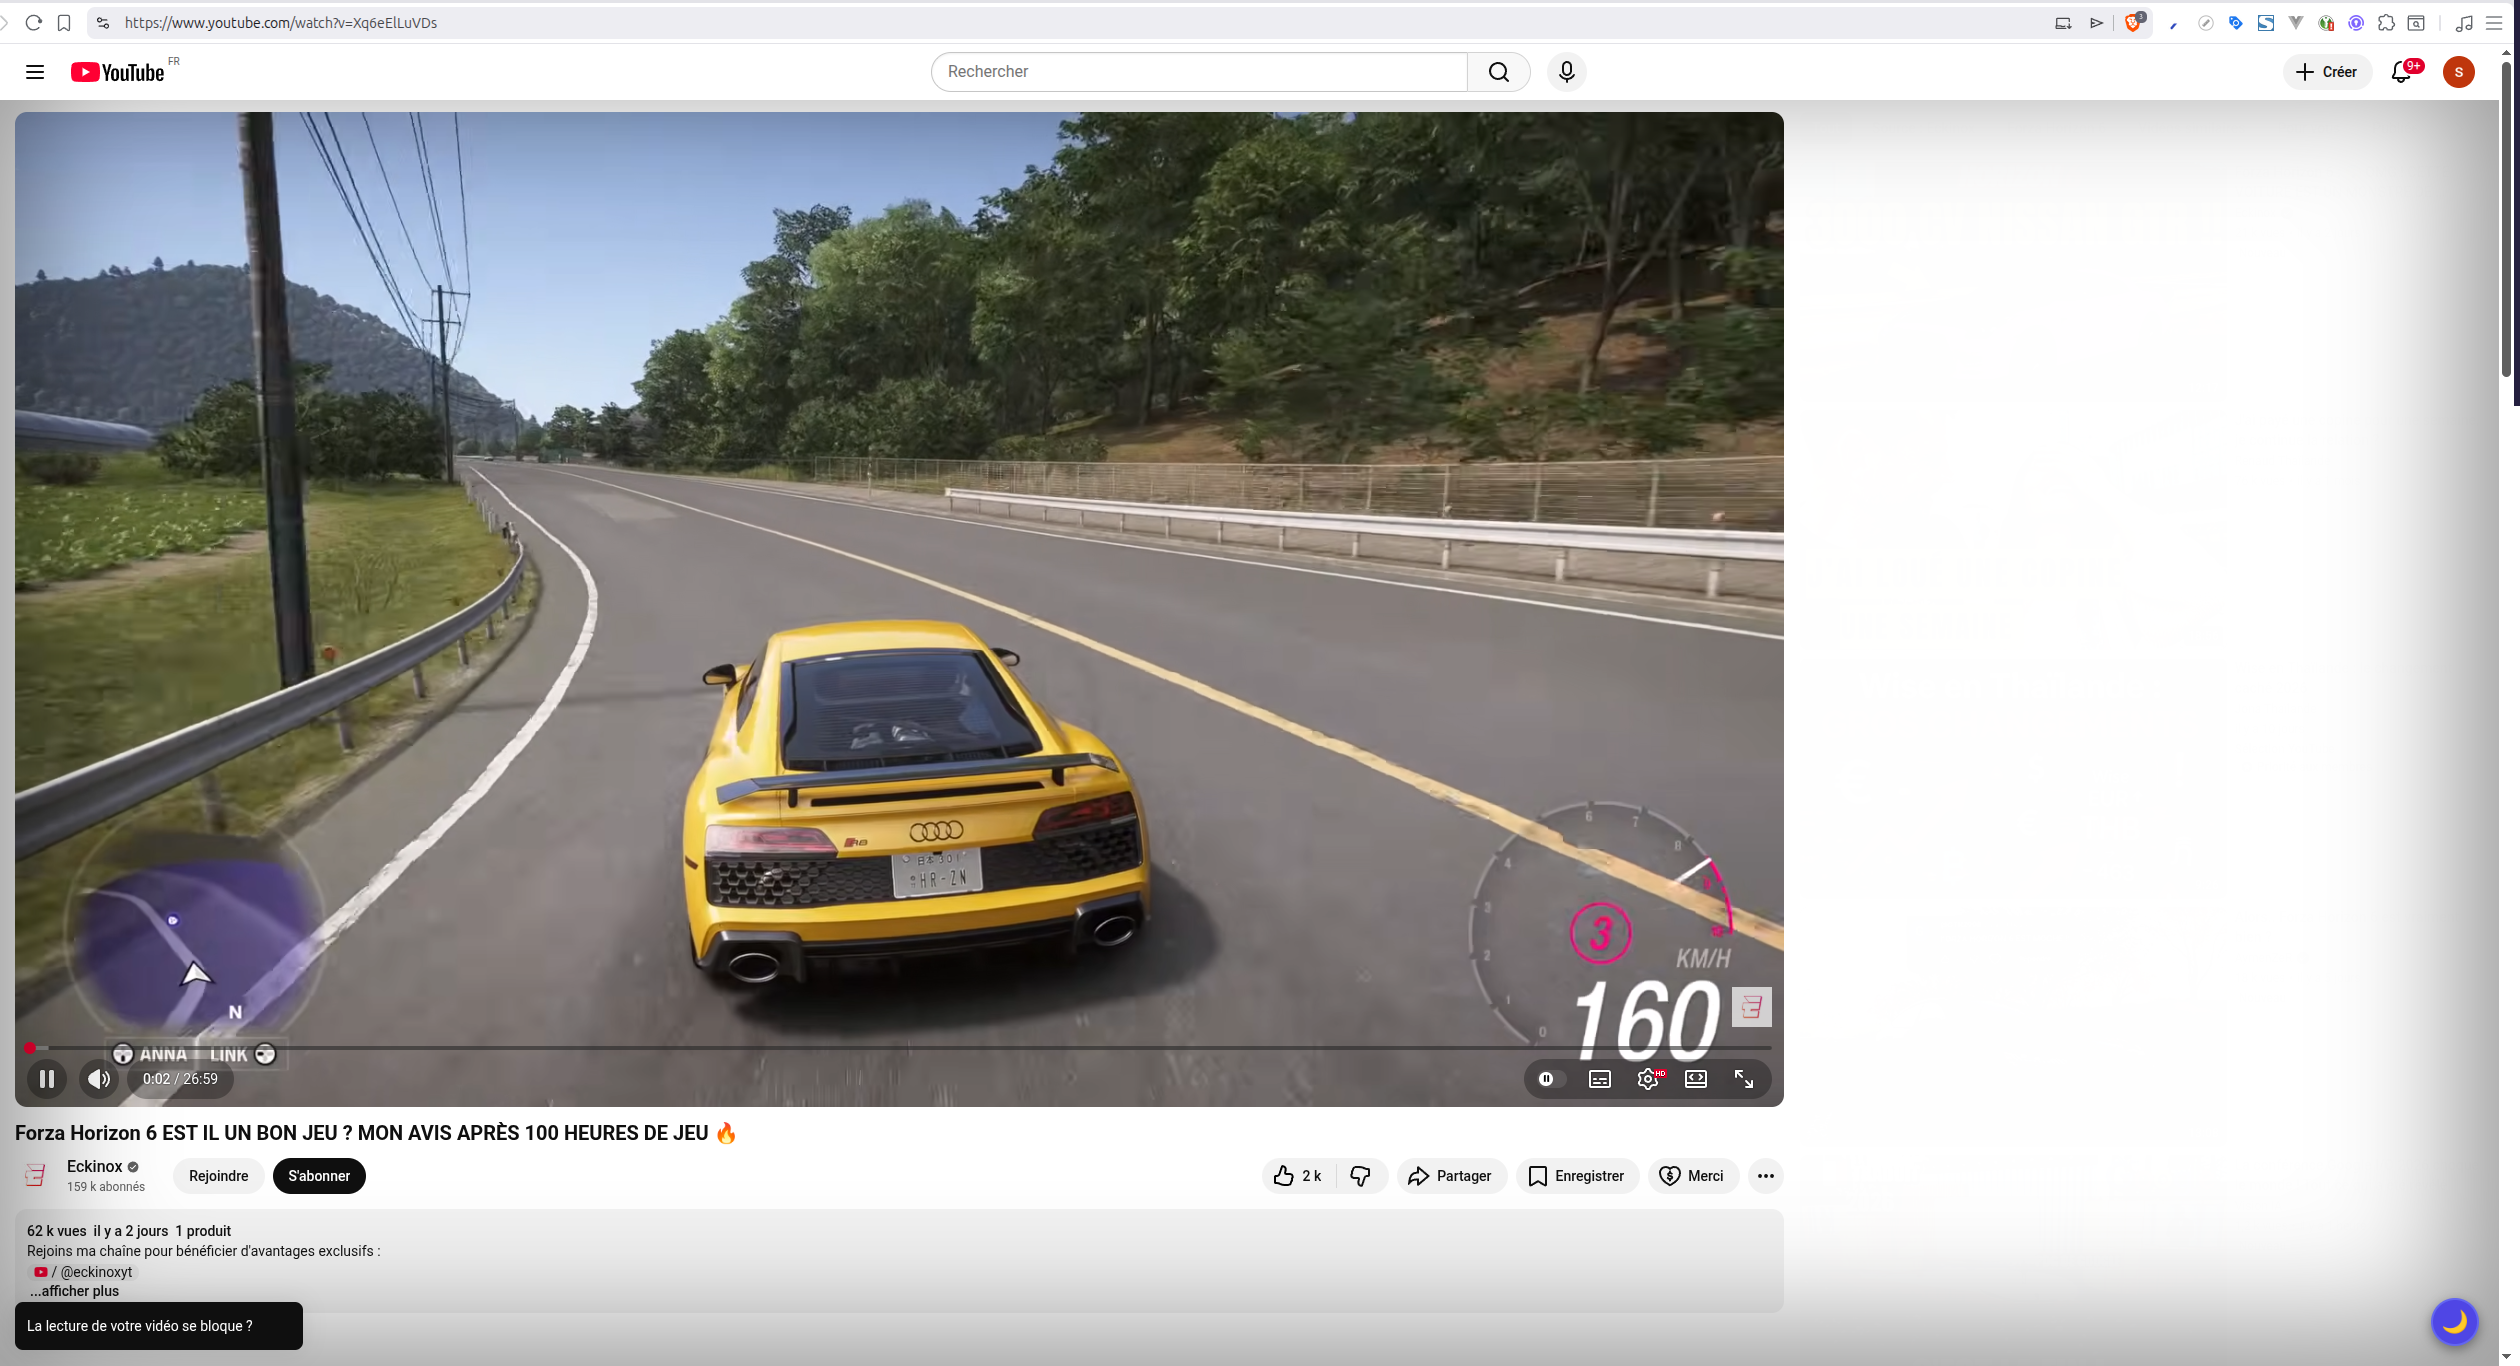Expand description with ...afficher plus
Screen dimensions: 2520x1366
coord(74,1291)
